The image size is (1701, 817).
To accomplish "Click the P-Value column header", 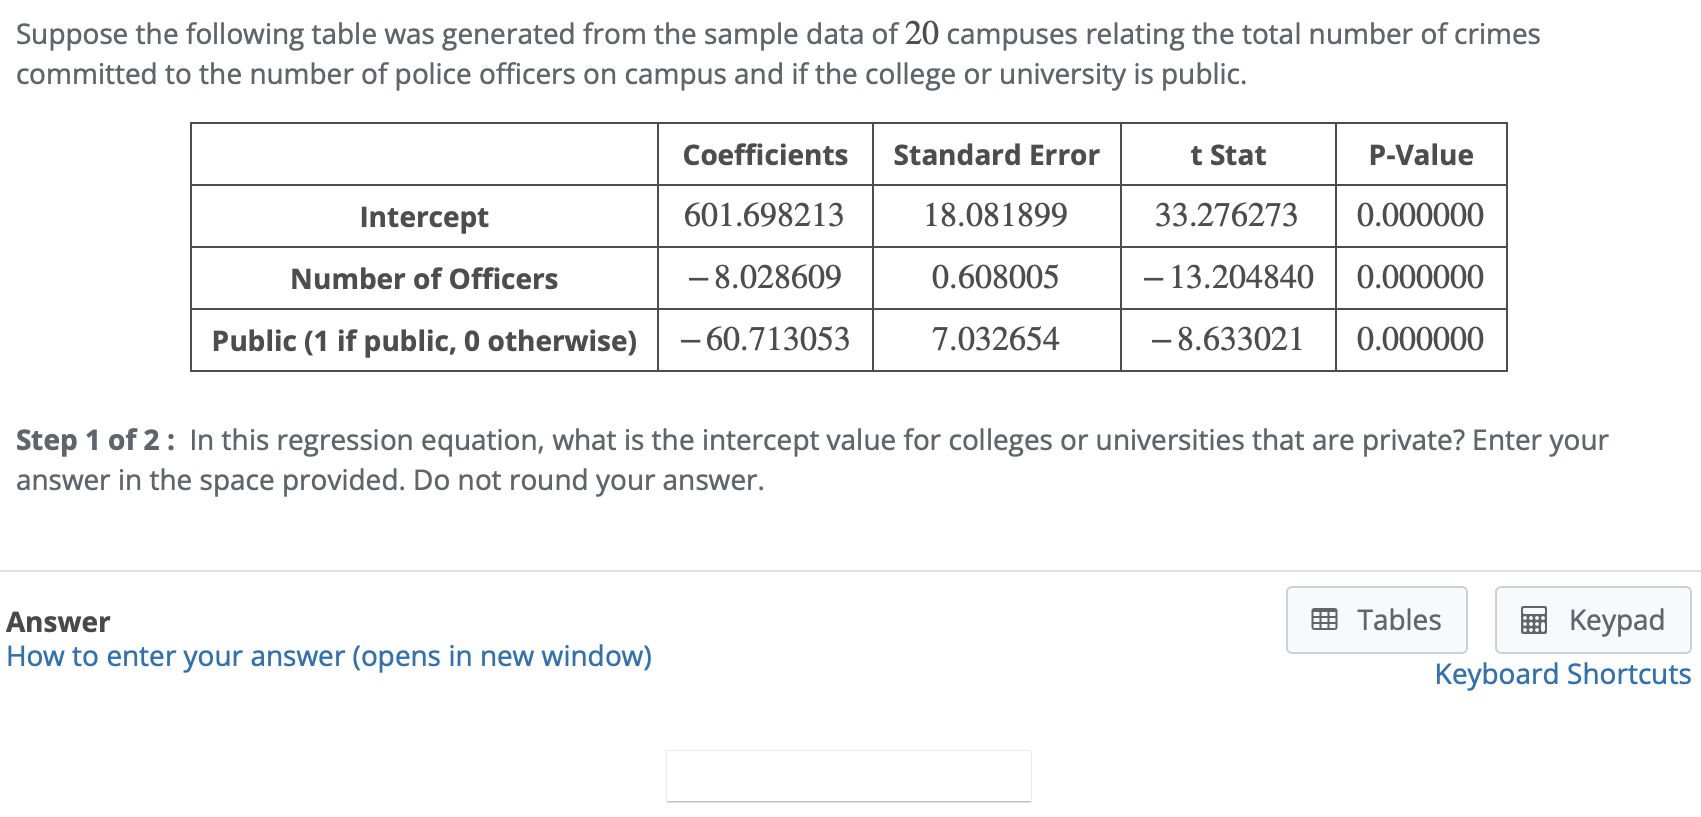I will 1420,155.
